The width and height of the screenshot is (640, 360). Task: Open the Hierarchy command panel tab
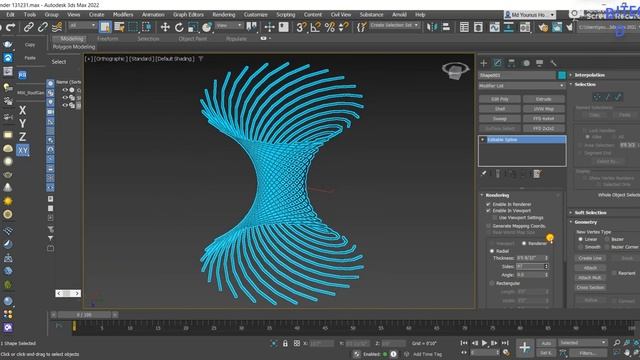[x=511, y=63]
